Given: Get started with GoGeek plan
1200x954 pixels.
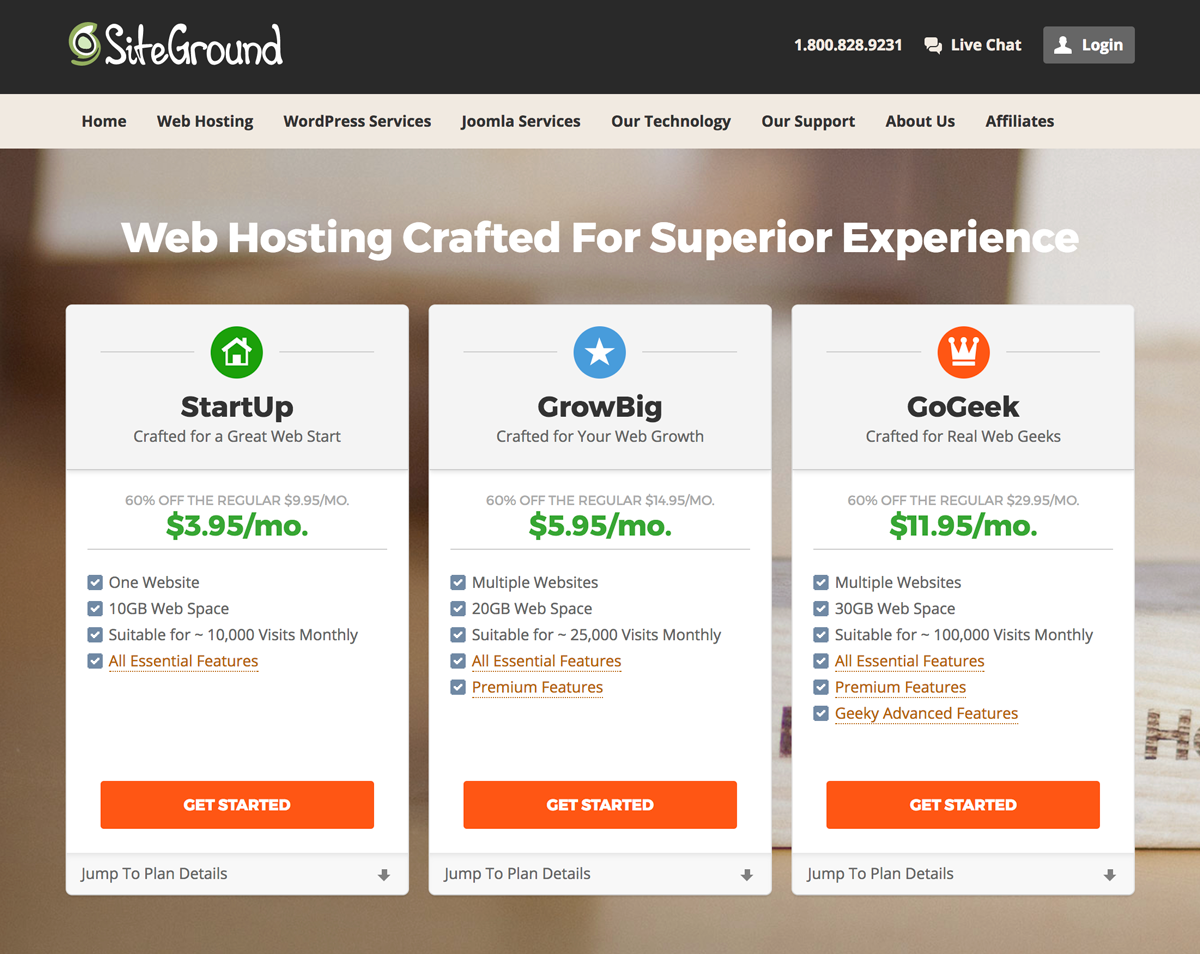Looking at the screenshot, I should pyautogui.click(x=963, y=805).
